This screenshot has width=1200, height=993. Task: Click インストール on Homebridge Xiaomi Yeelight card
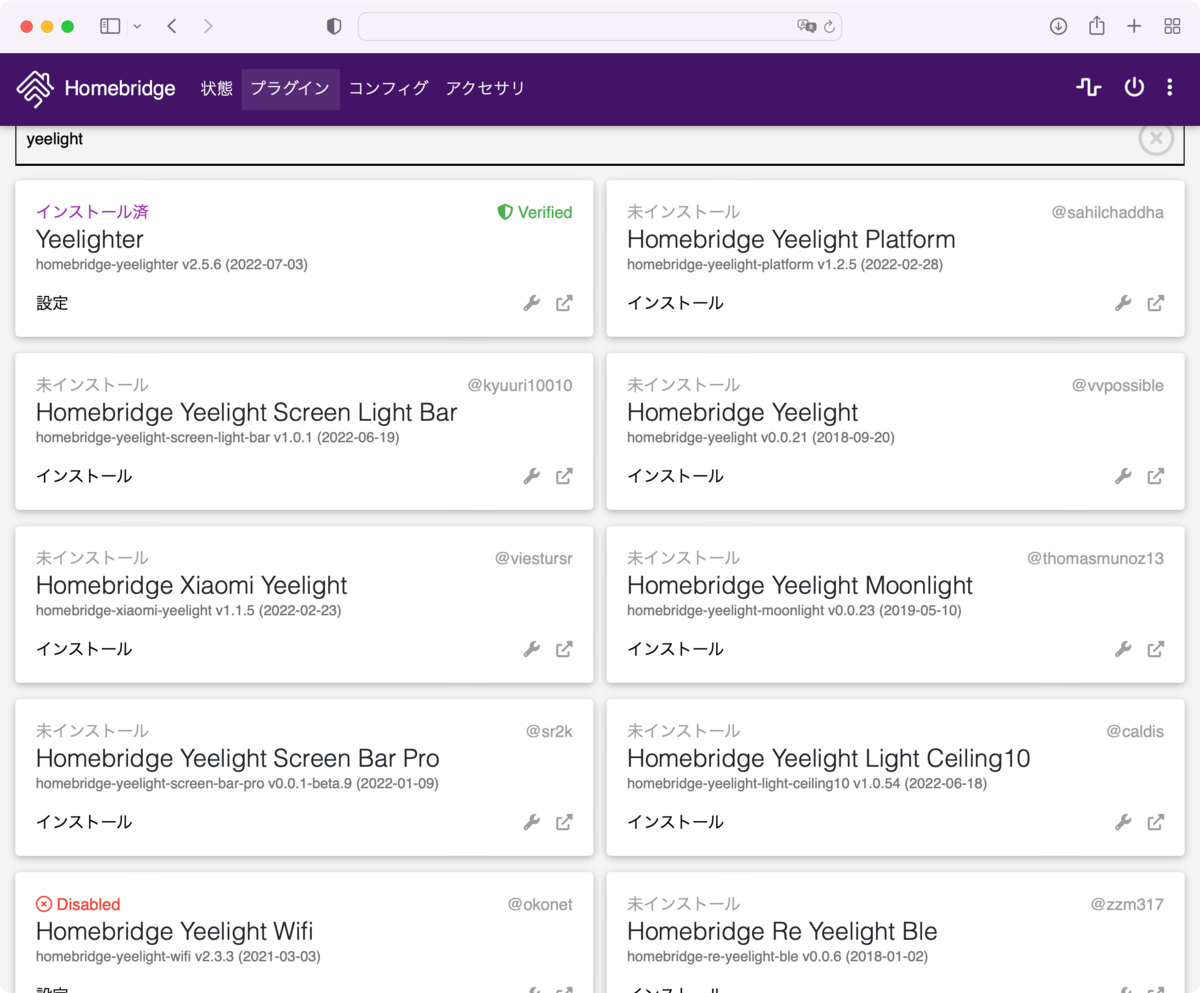pyautogui.click(x=84, y=649)
